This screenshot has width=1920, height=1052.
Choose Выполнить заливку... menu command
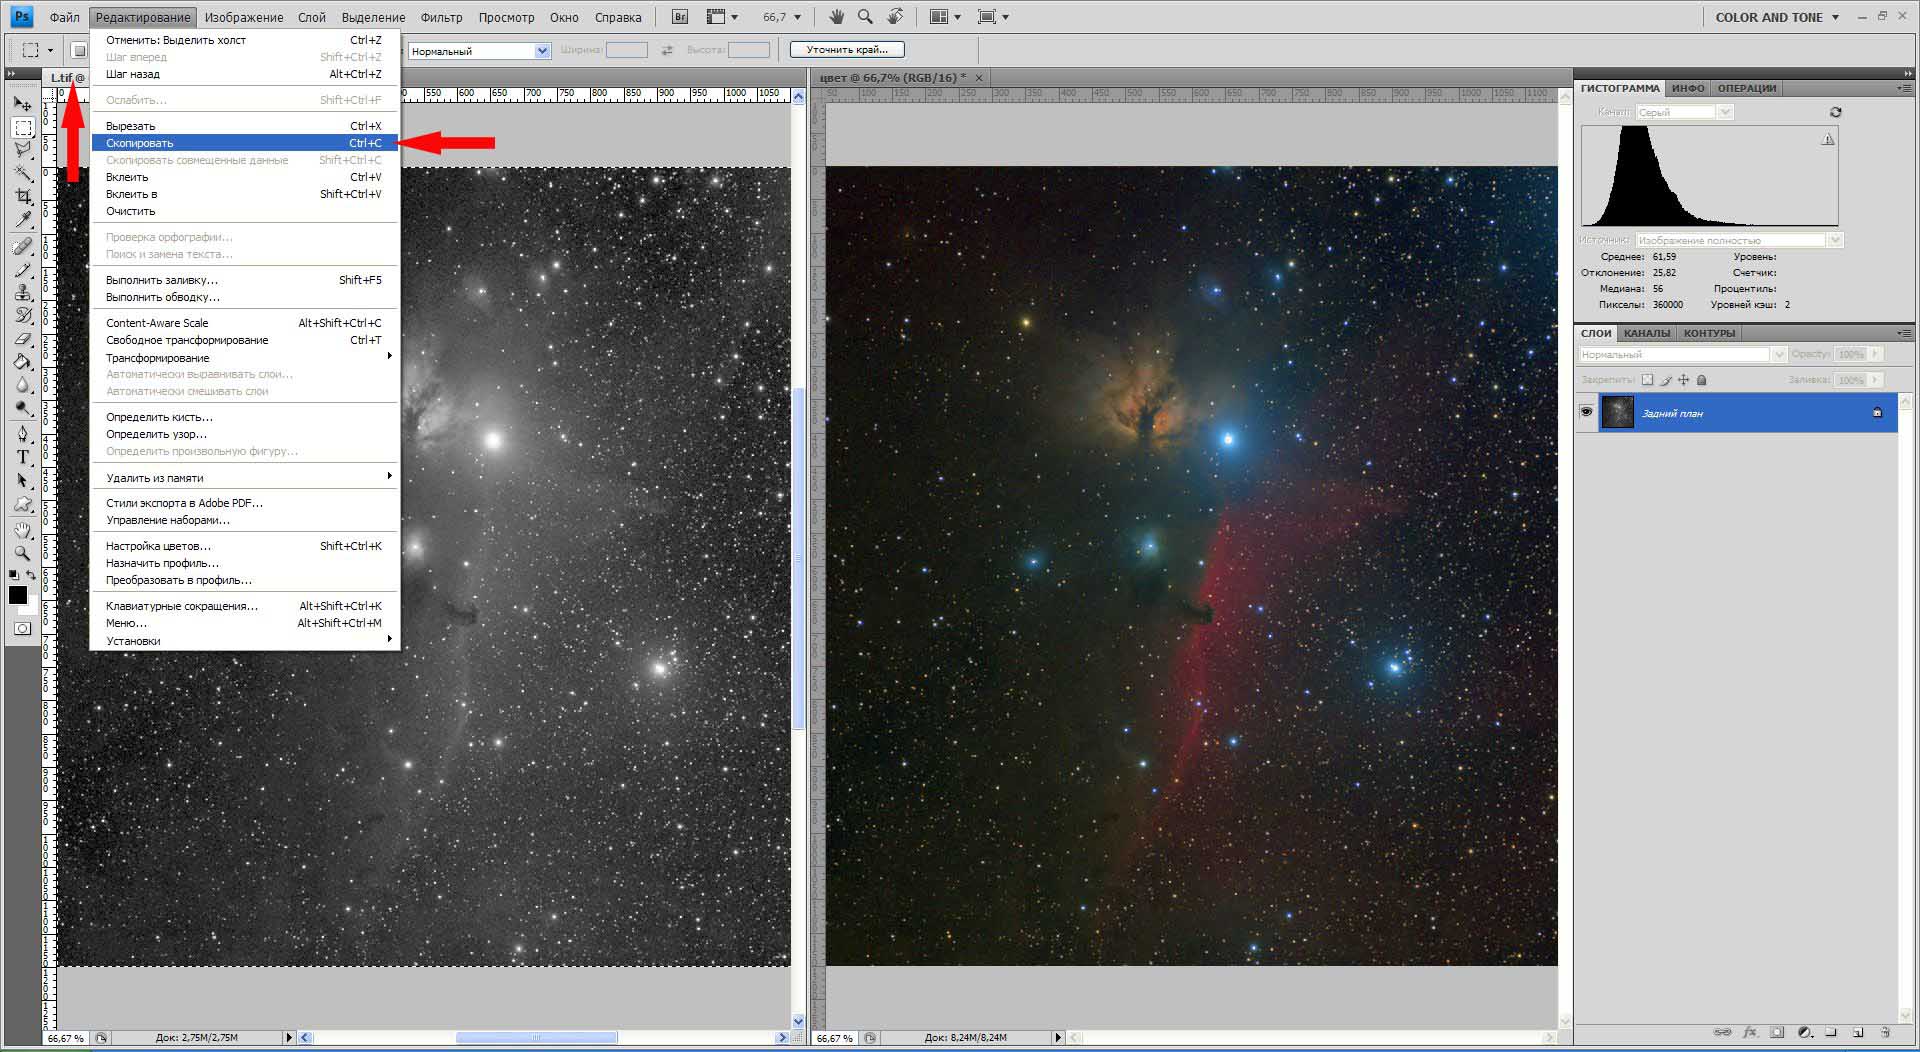(161, 280)
